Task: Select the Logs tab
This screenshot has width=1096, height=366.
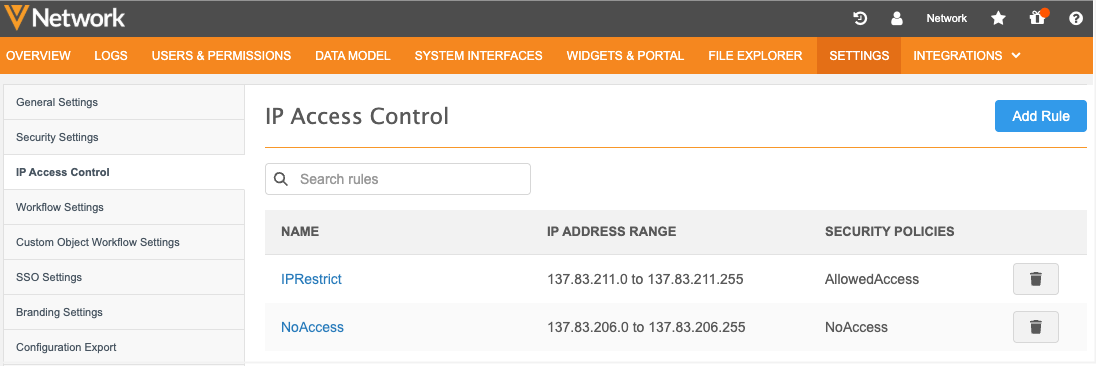Action: [110, 56]
